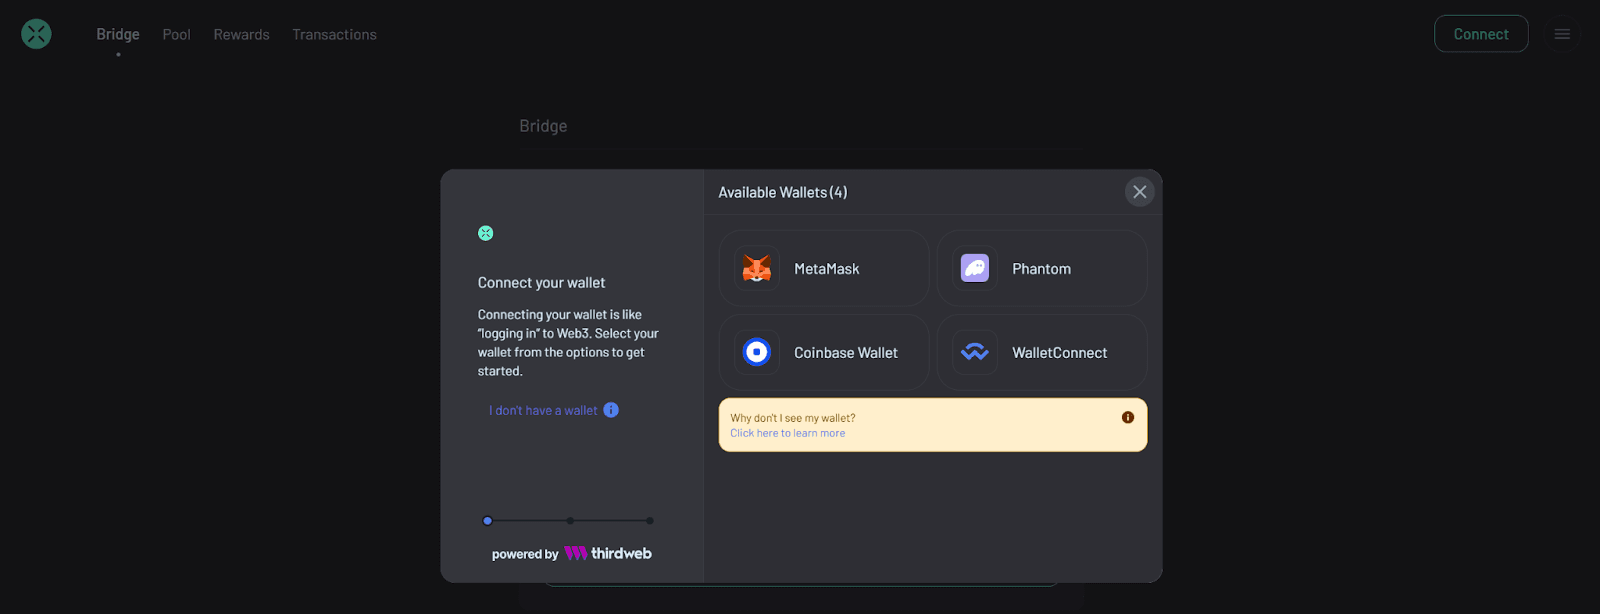Close the wallet connection dialog
This screenshot has height=614, width=1600.
pos(1139,192)
